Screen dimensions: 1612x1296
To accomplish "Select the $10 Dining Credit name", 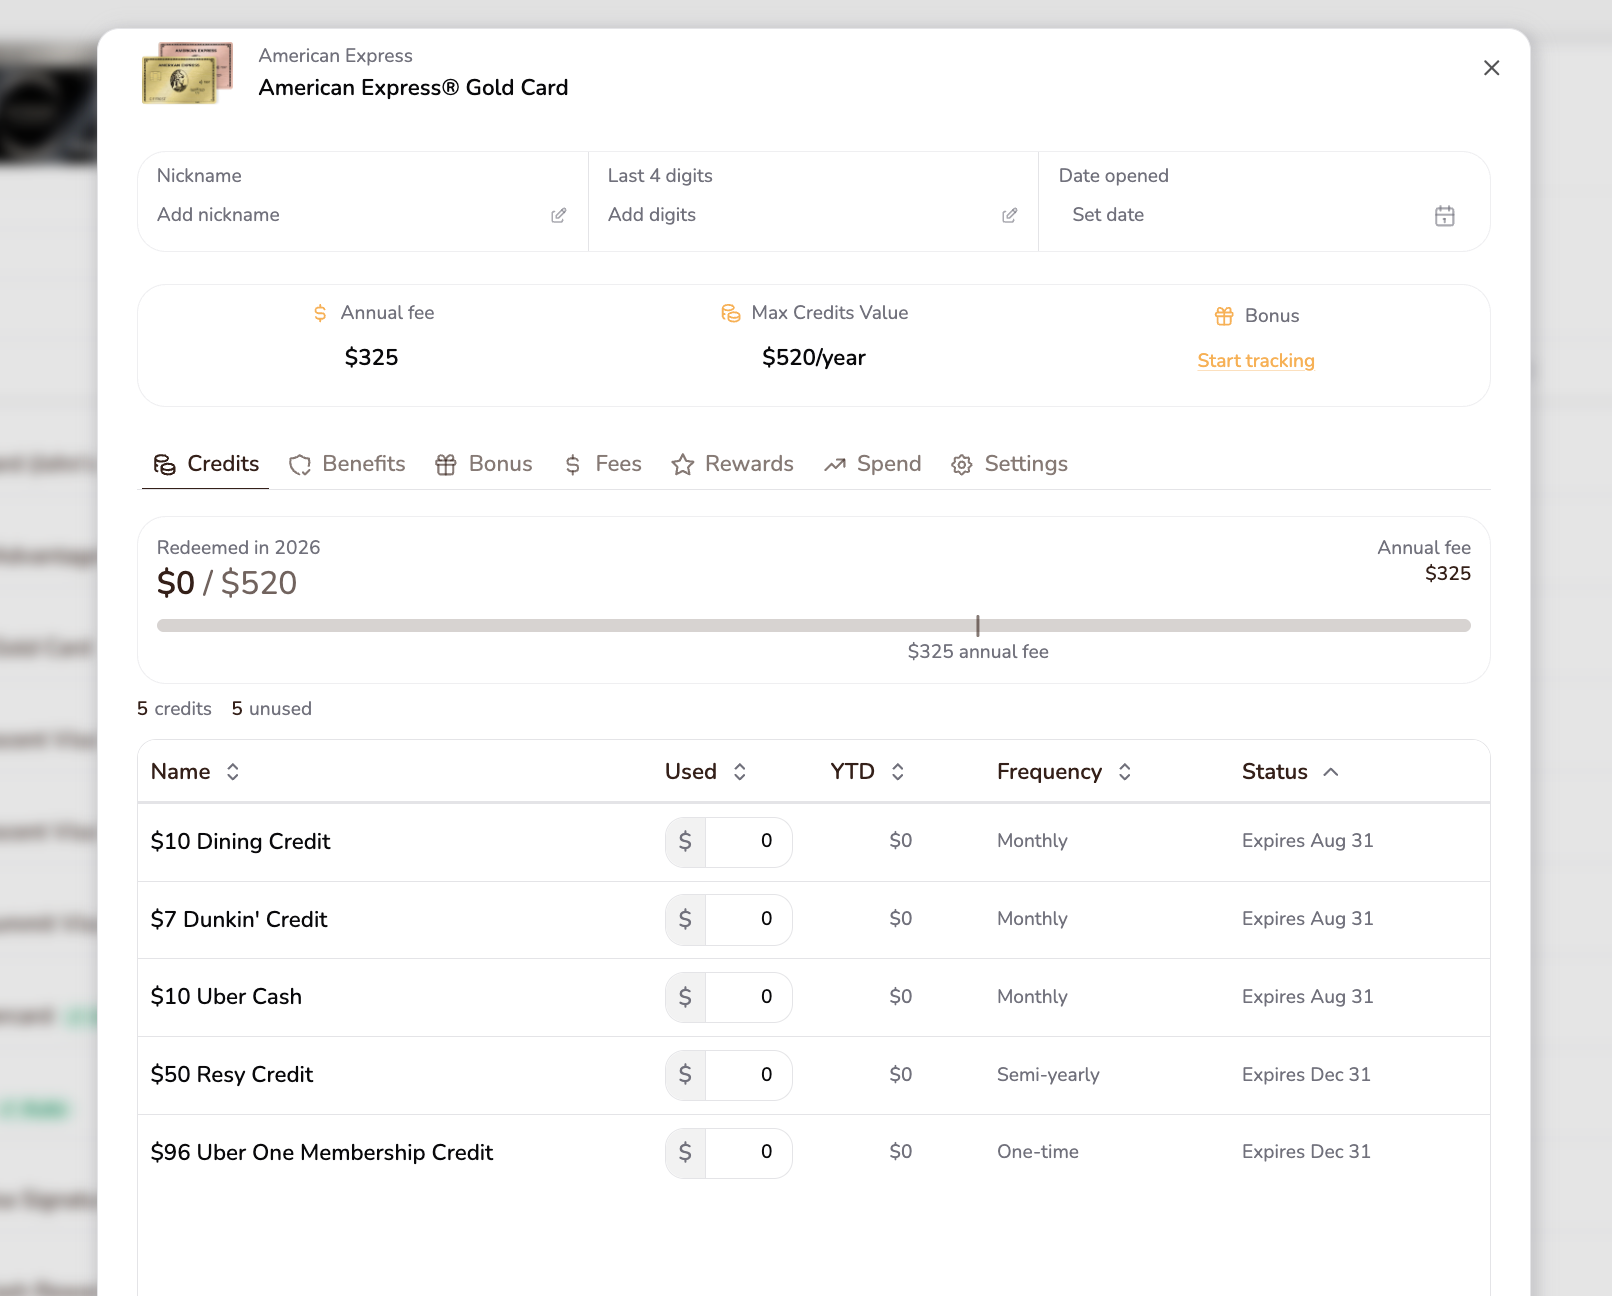I will click(240, 842).
